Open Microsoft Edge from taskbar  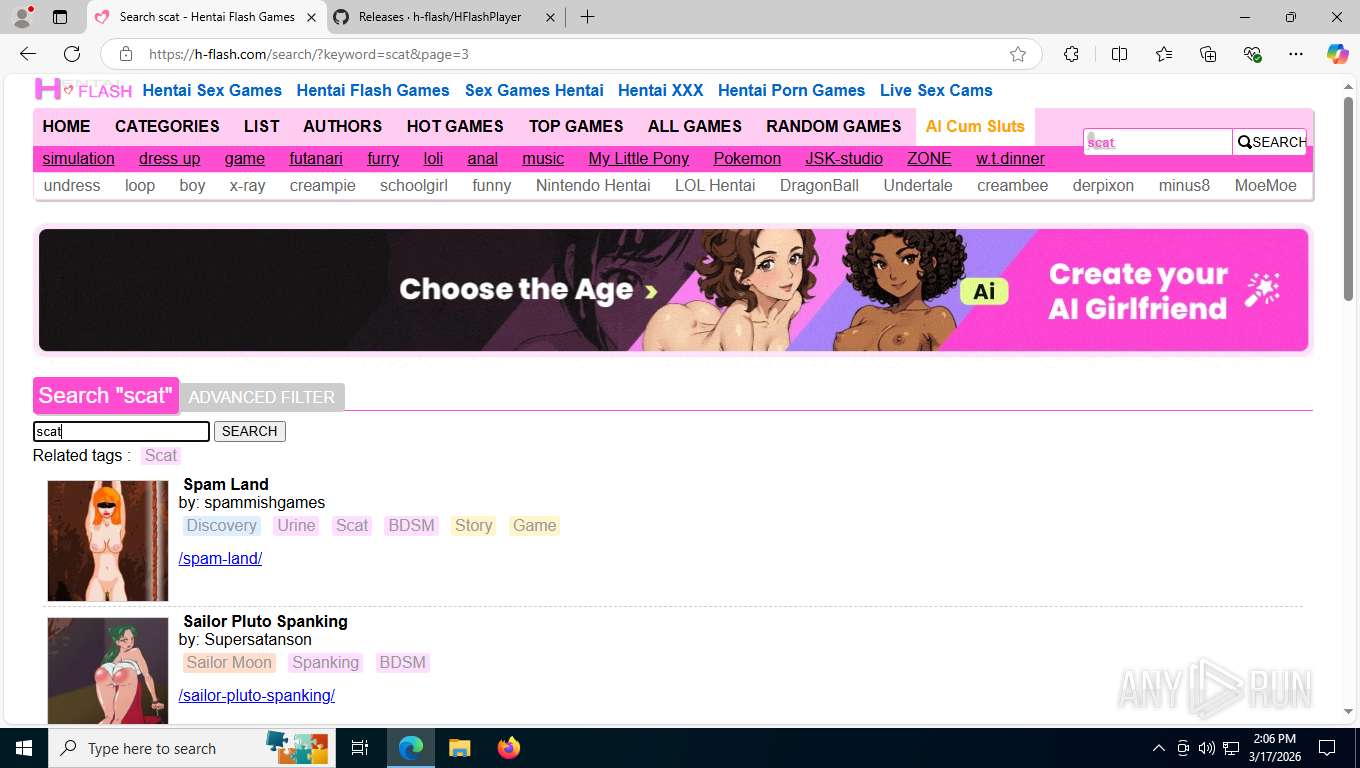pos(411,748)
